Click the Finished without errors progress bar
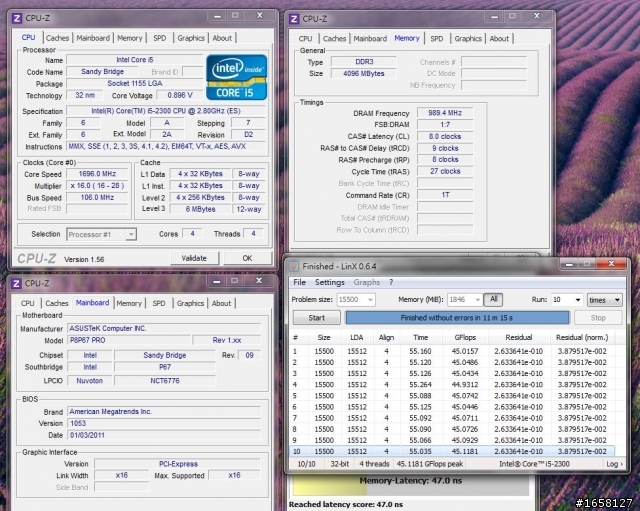640x511 pixels. click(x=457, y=318)
